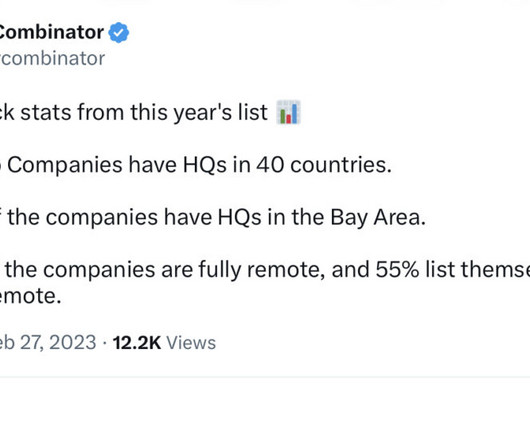Screen dimensions: 530x442
Task: Click the 55% figure in the tweet
Action: (397, 270)
